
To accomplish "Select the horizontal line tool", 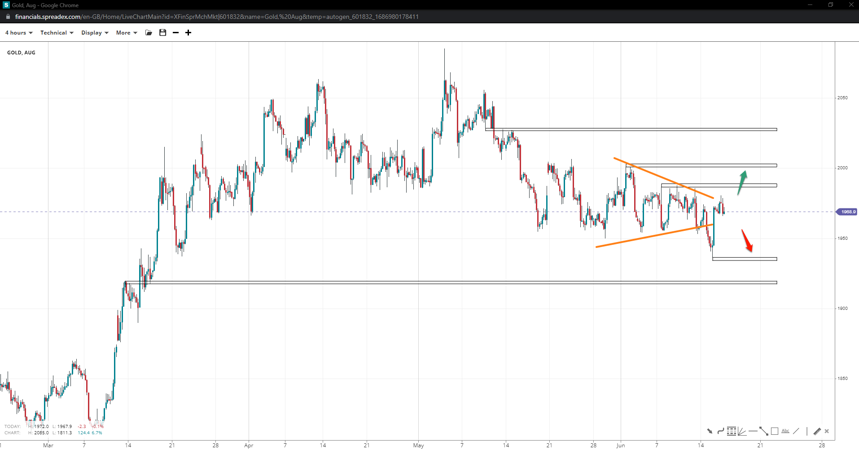I will (753, 431).
